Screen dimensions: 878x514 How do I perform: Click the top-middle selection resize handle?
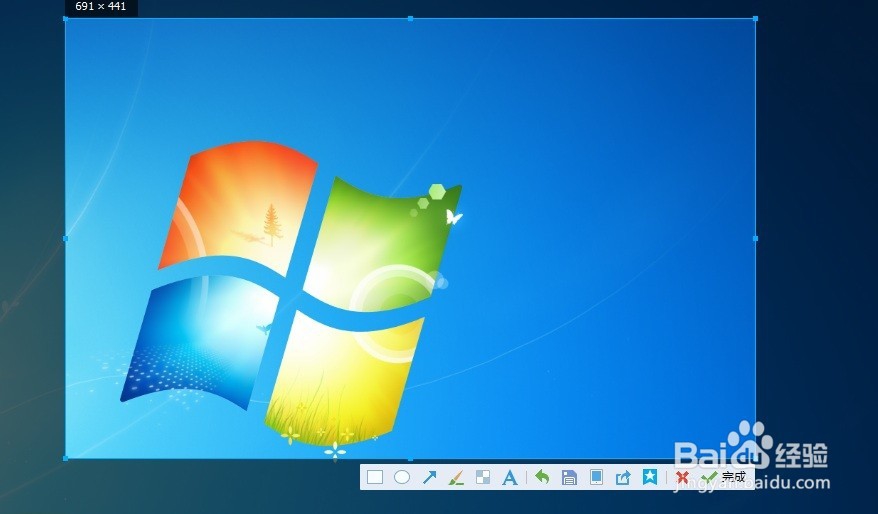coord(410,18)
